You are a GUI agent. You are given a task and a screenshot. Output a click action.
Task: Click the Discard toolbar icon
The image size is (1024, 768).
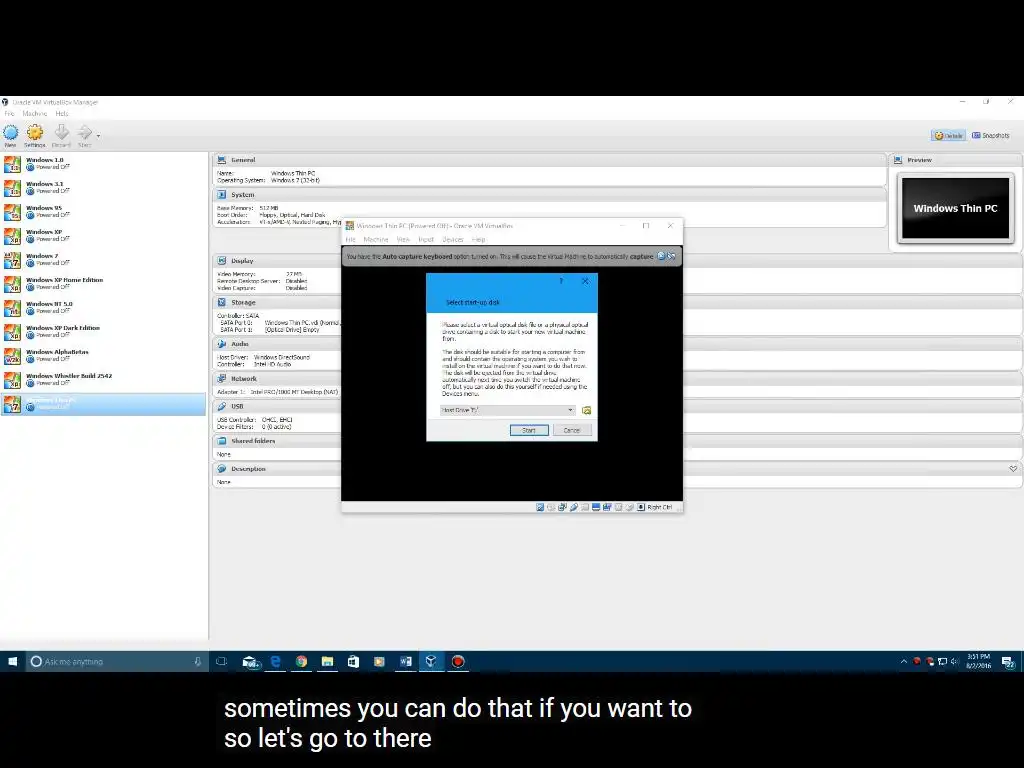click(61, 135)
